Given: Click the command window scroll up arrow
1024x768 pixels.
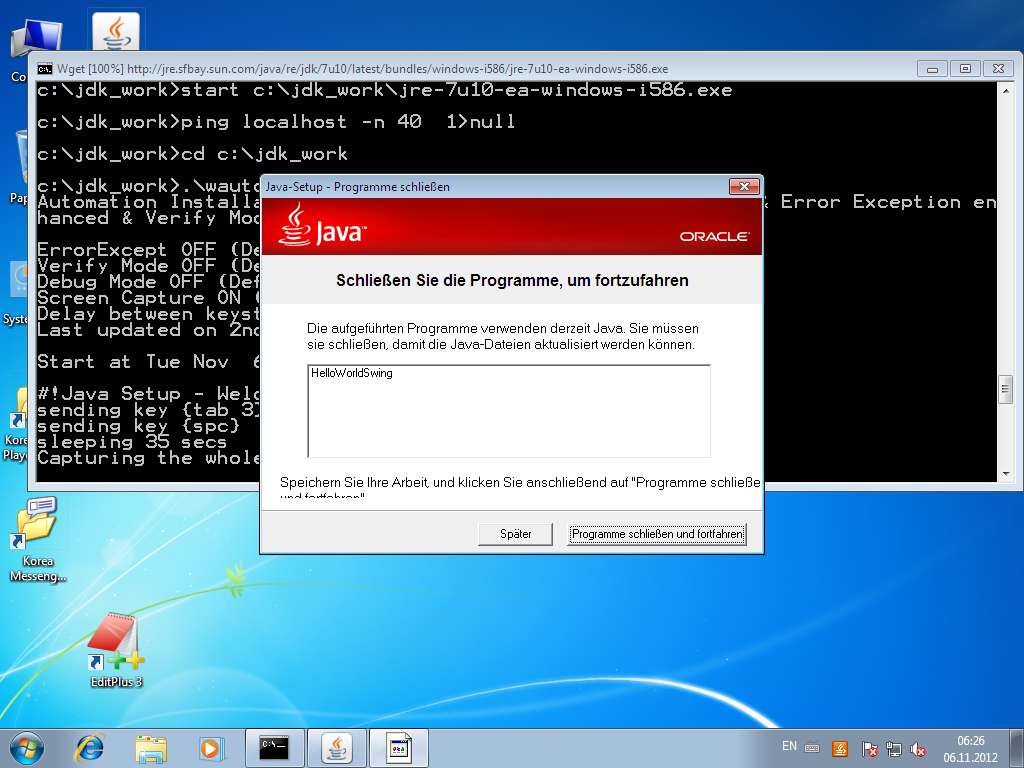Looking at the screenshot, I should tap(1004, 91).
